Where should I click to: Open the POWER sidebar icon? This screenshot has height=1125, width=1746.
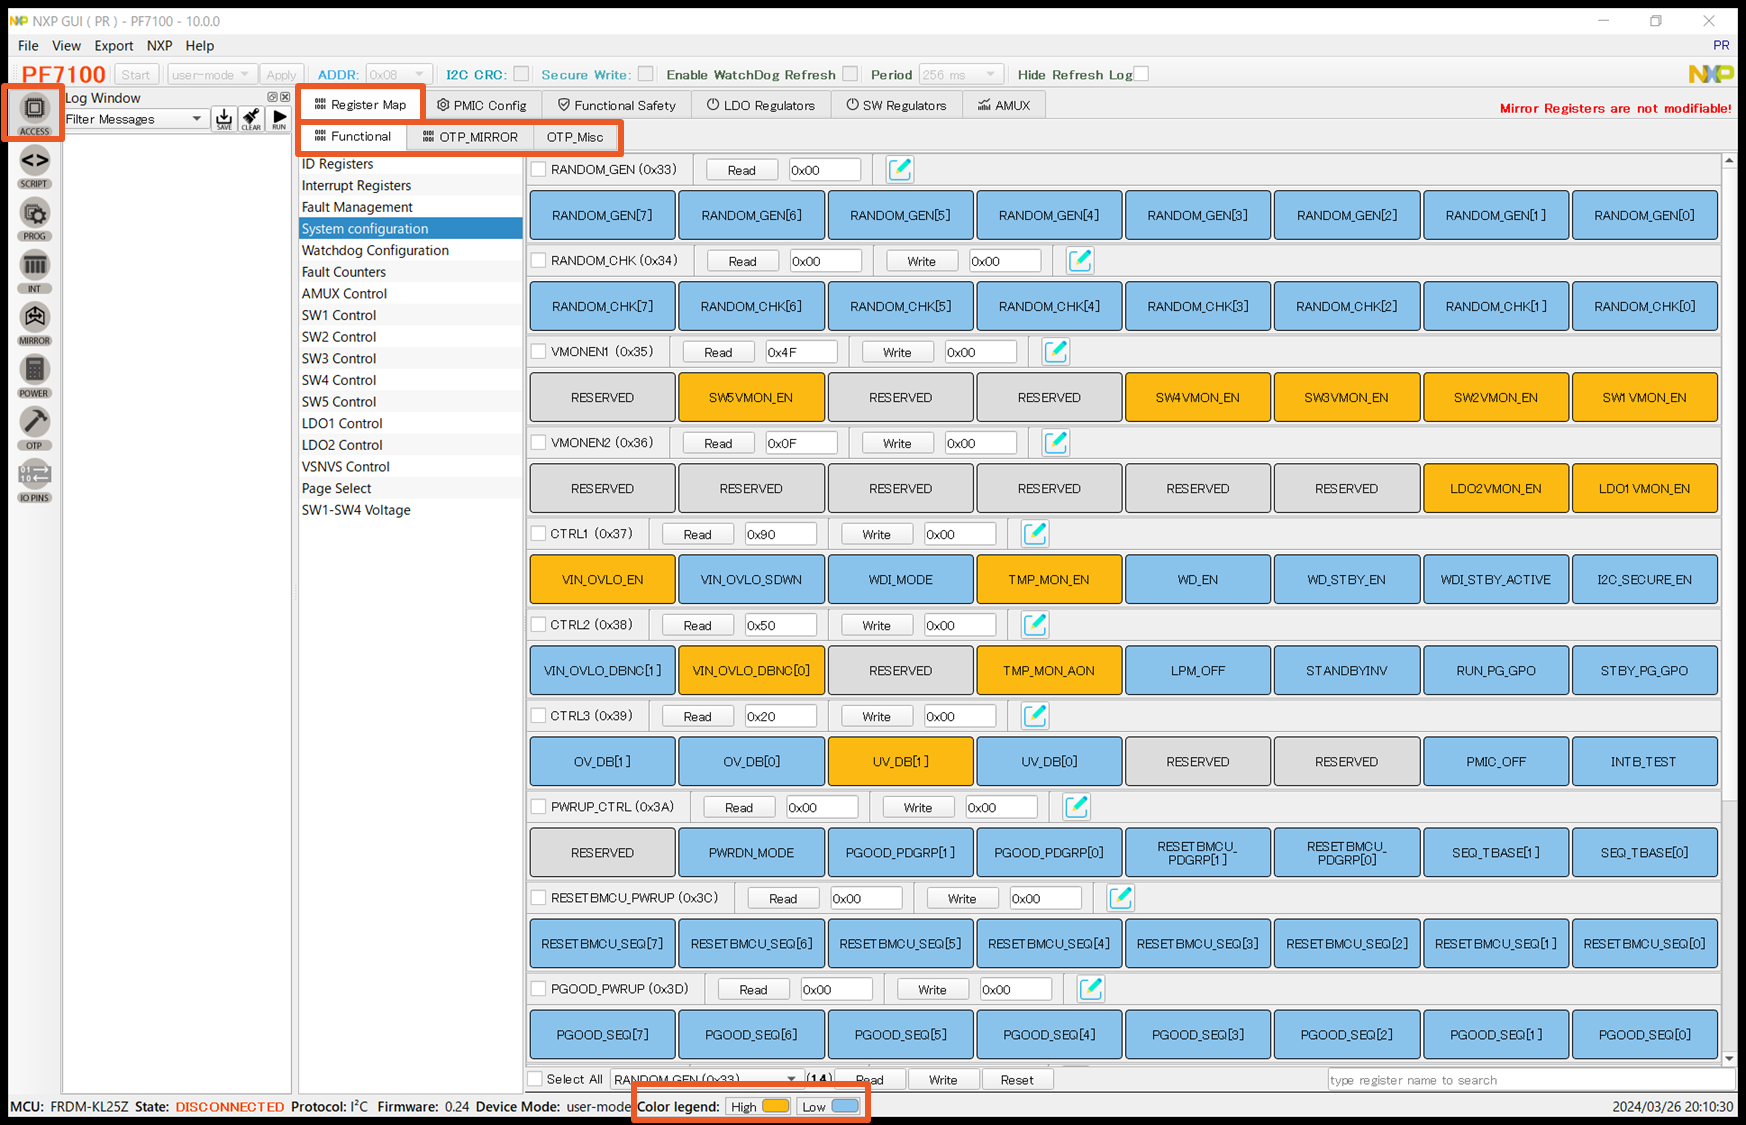point(34,373)
